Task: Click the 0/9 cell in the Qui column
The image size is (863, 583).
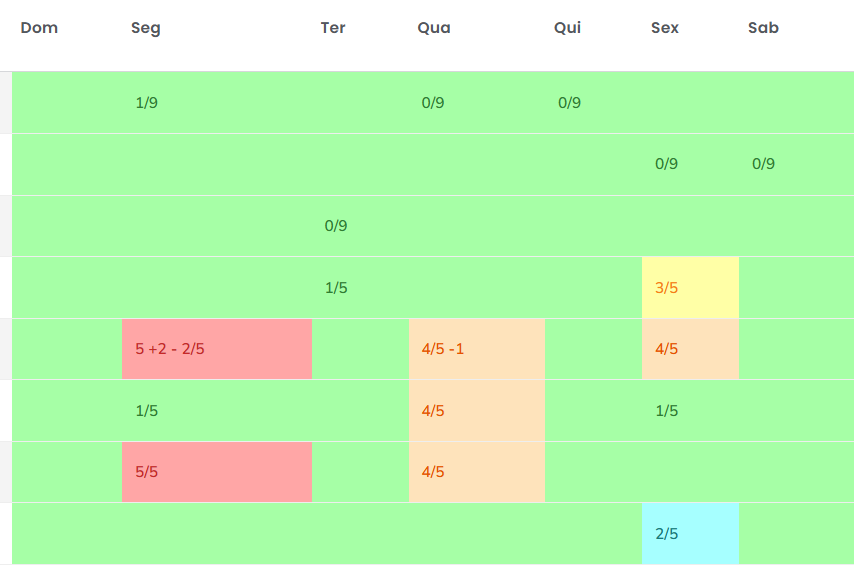Action: click(570, 102)
